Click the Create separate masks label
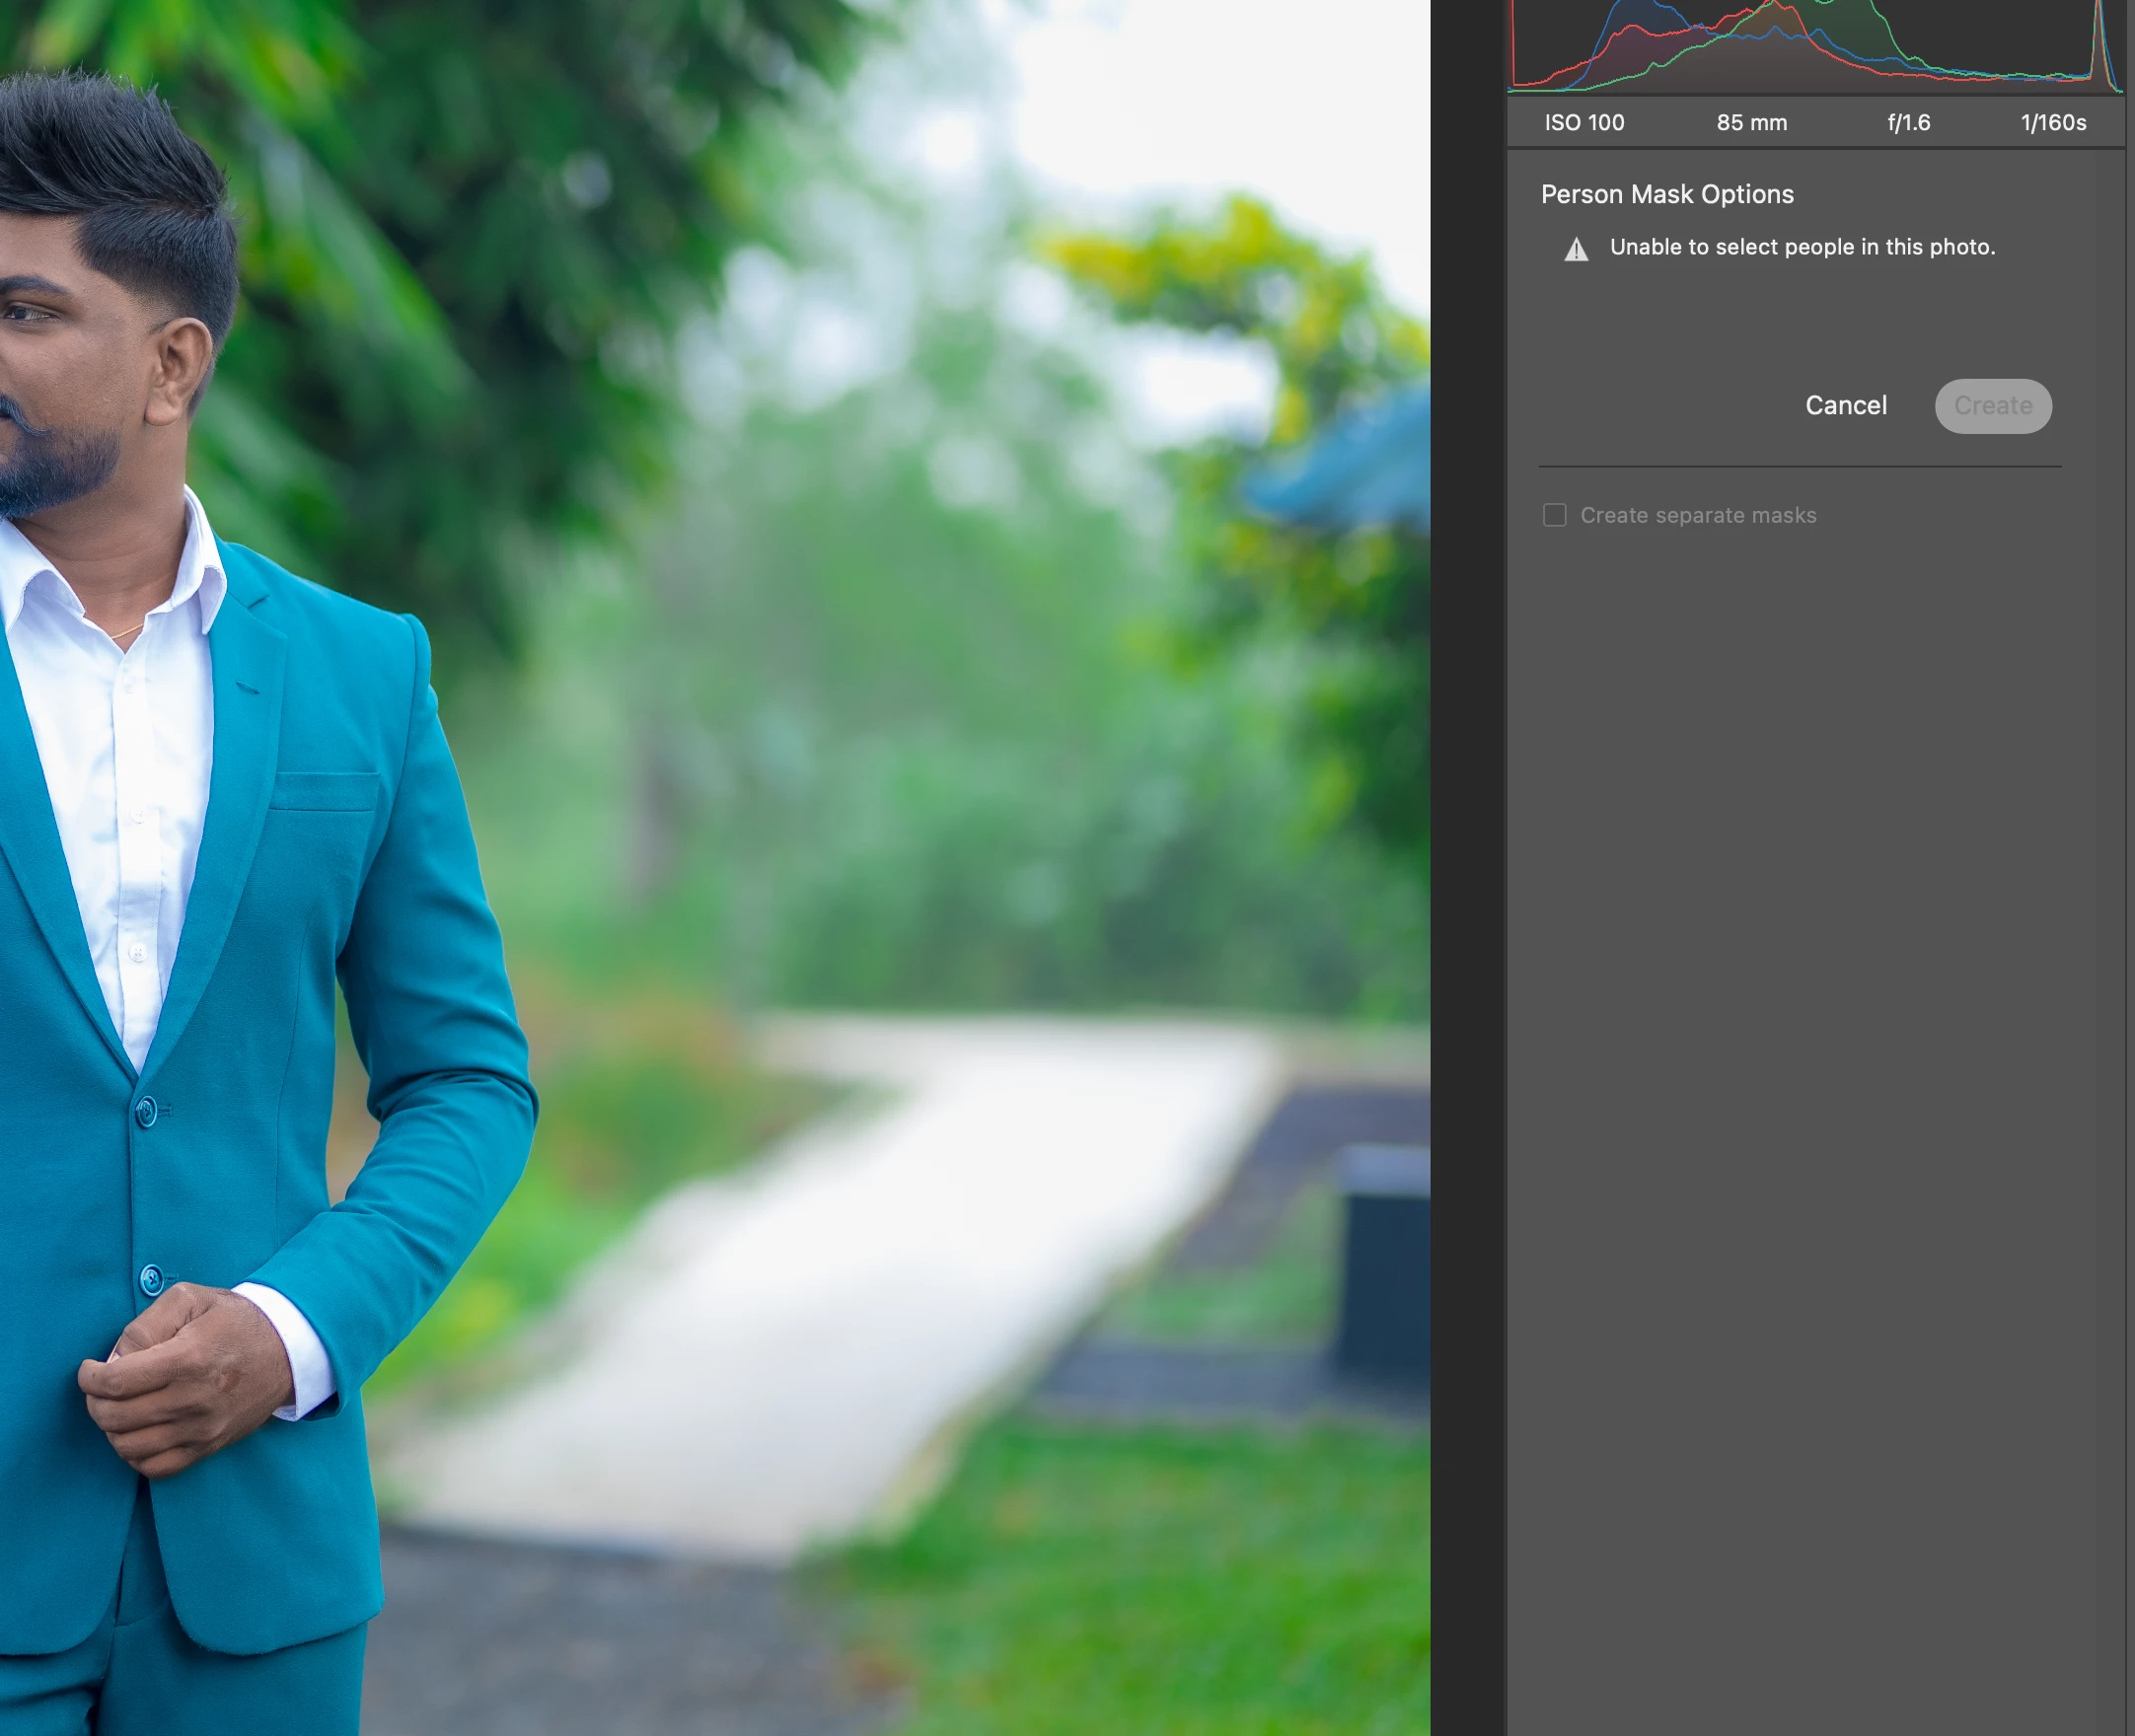The image size is (2135, 1736). click(x=1697, y=515)
